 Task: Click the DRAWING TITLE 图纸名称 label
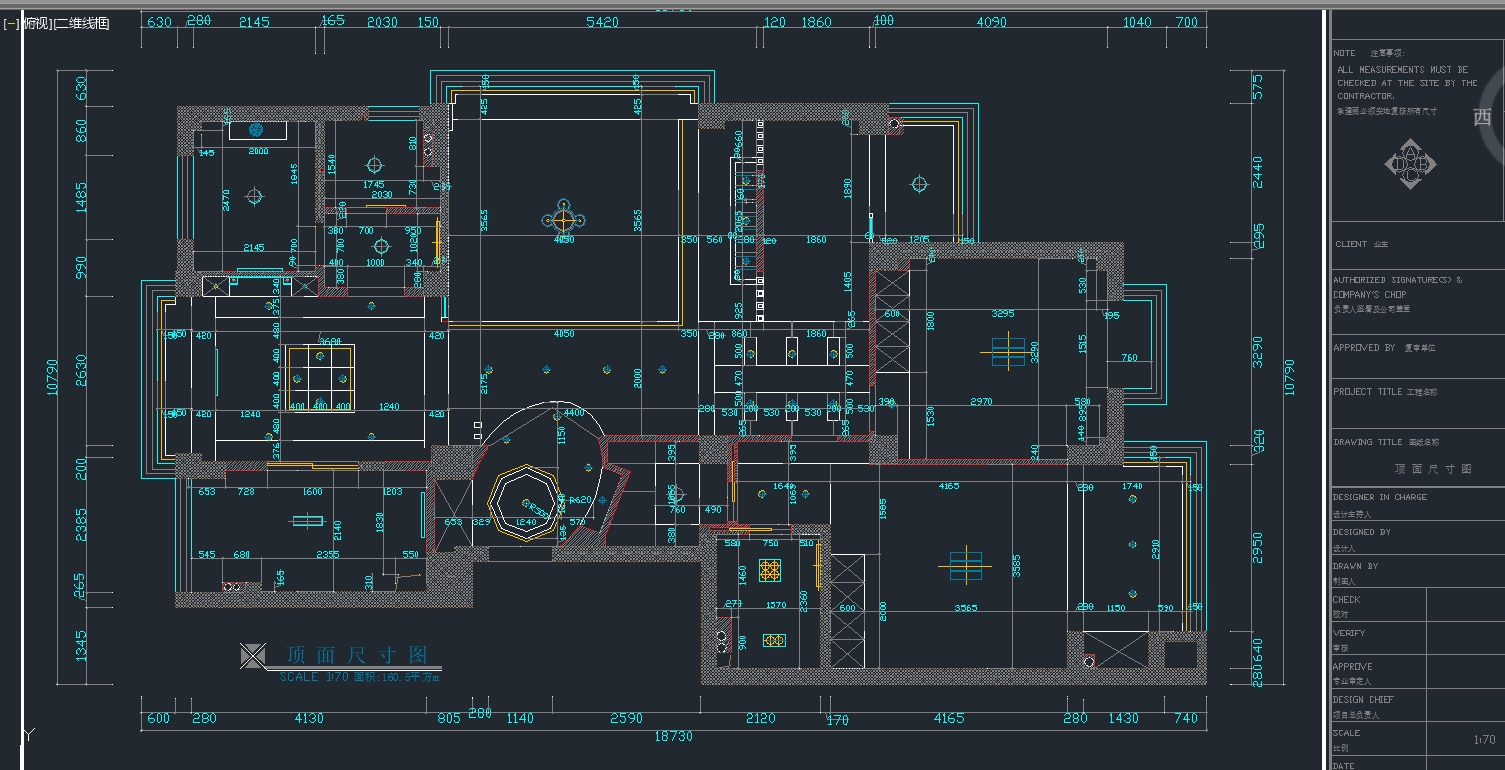coord(1386,442)
